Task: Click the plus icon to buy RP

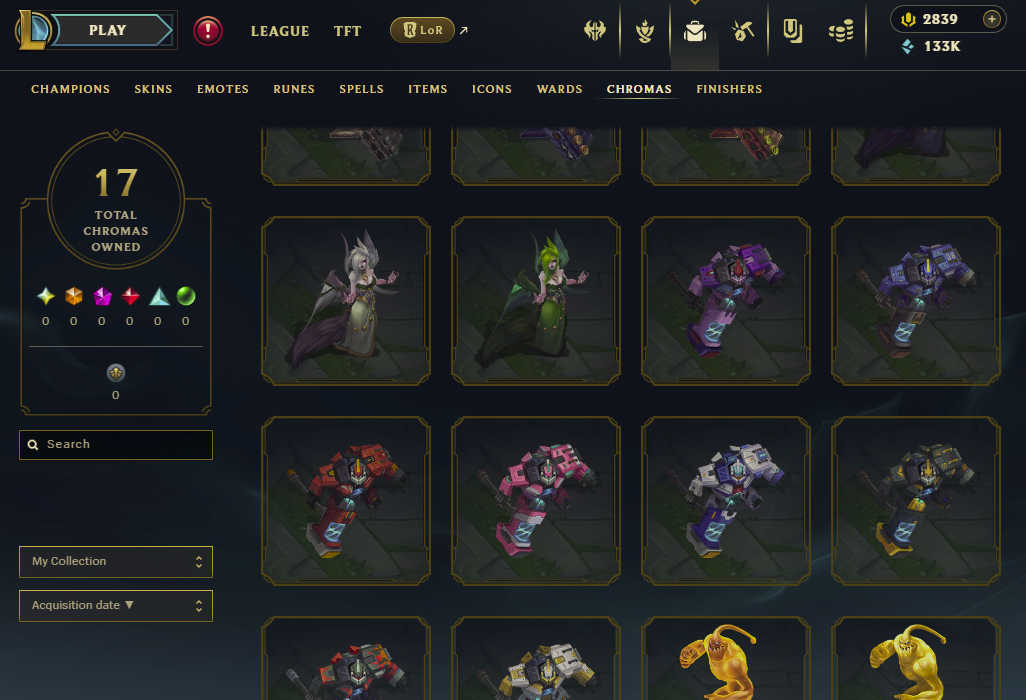Action: click(992, 19)
